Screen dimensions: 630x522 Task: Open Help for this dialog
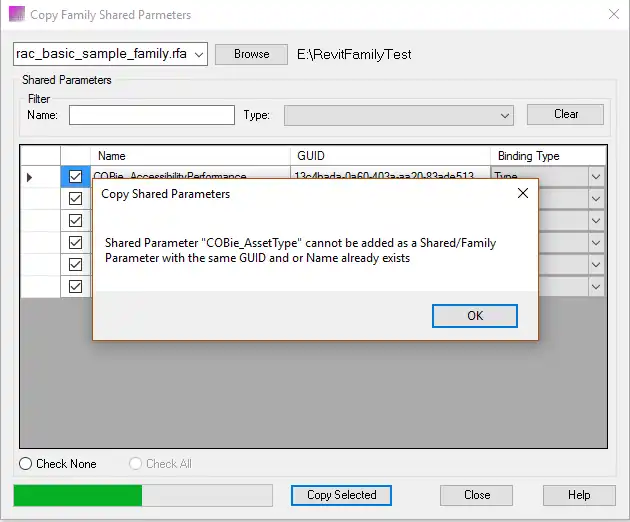pos(578,495)
